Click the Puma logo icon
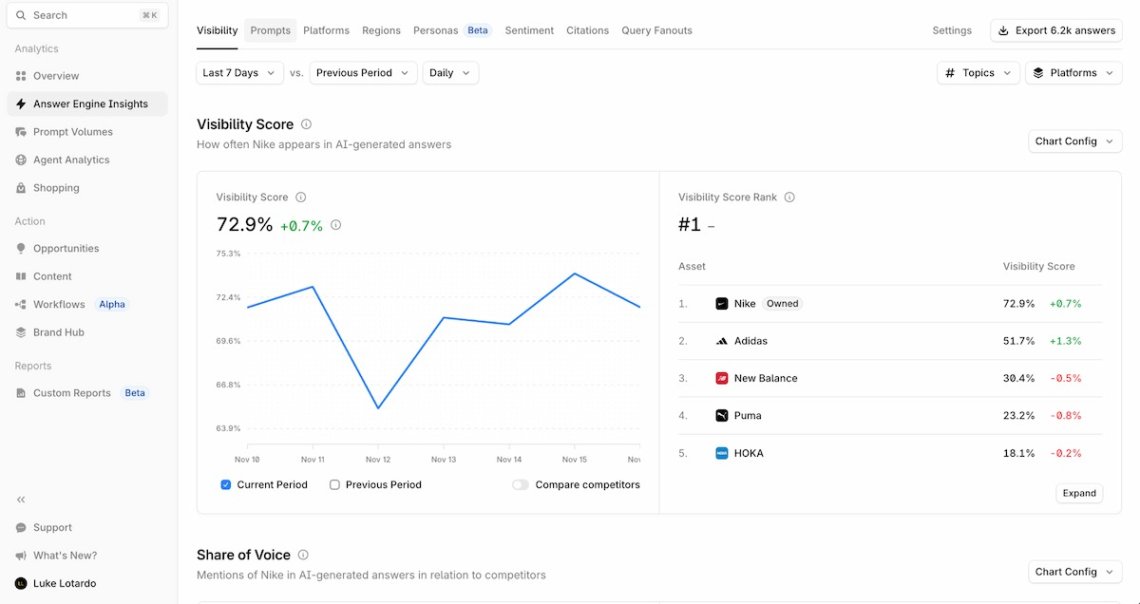 pyautogui.click(x=721, y=416)
